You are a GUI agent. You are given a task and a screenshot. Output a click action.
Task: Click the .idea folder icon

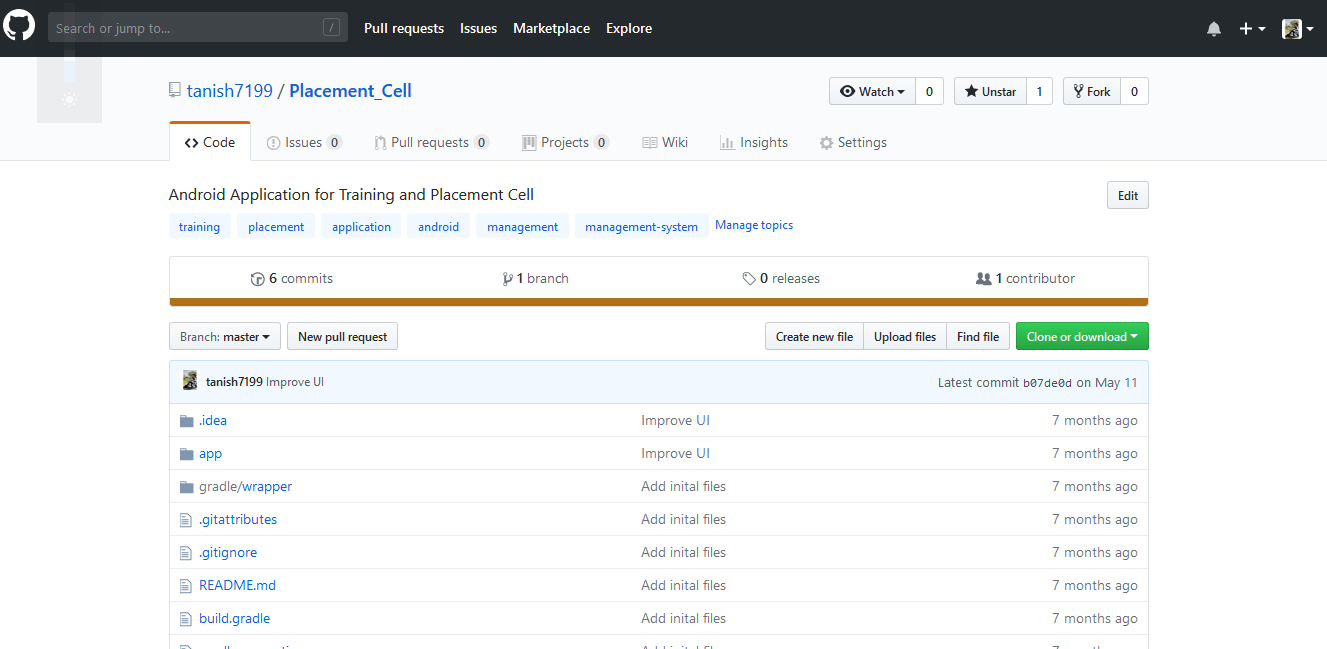pos(186,421)
